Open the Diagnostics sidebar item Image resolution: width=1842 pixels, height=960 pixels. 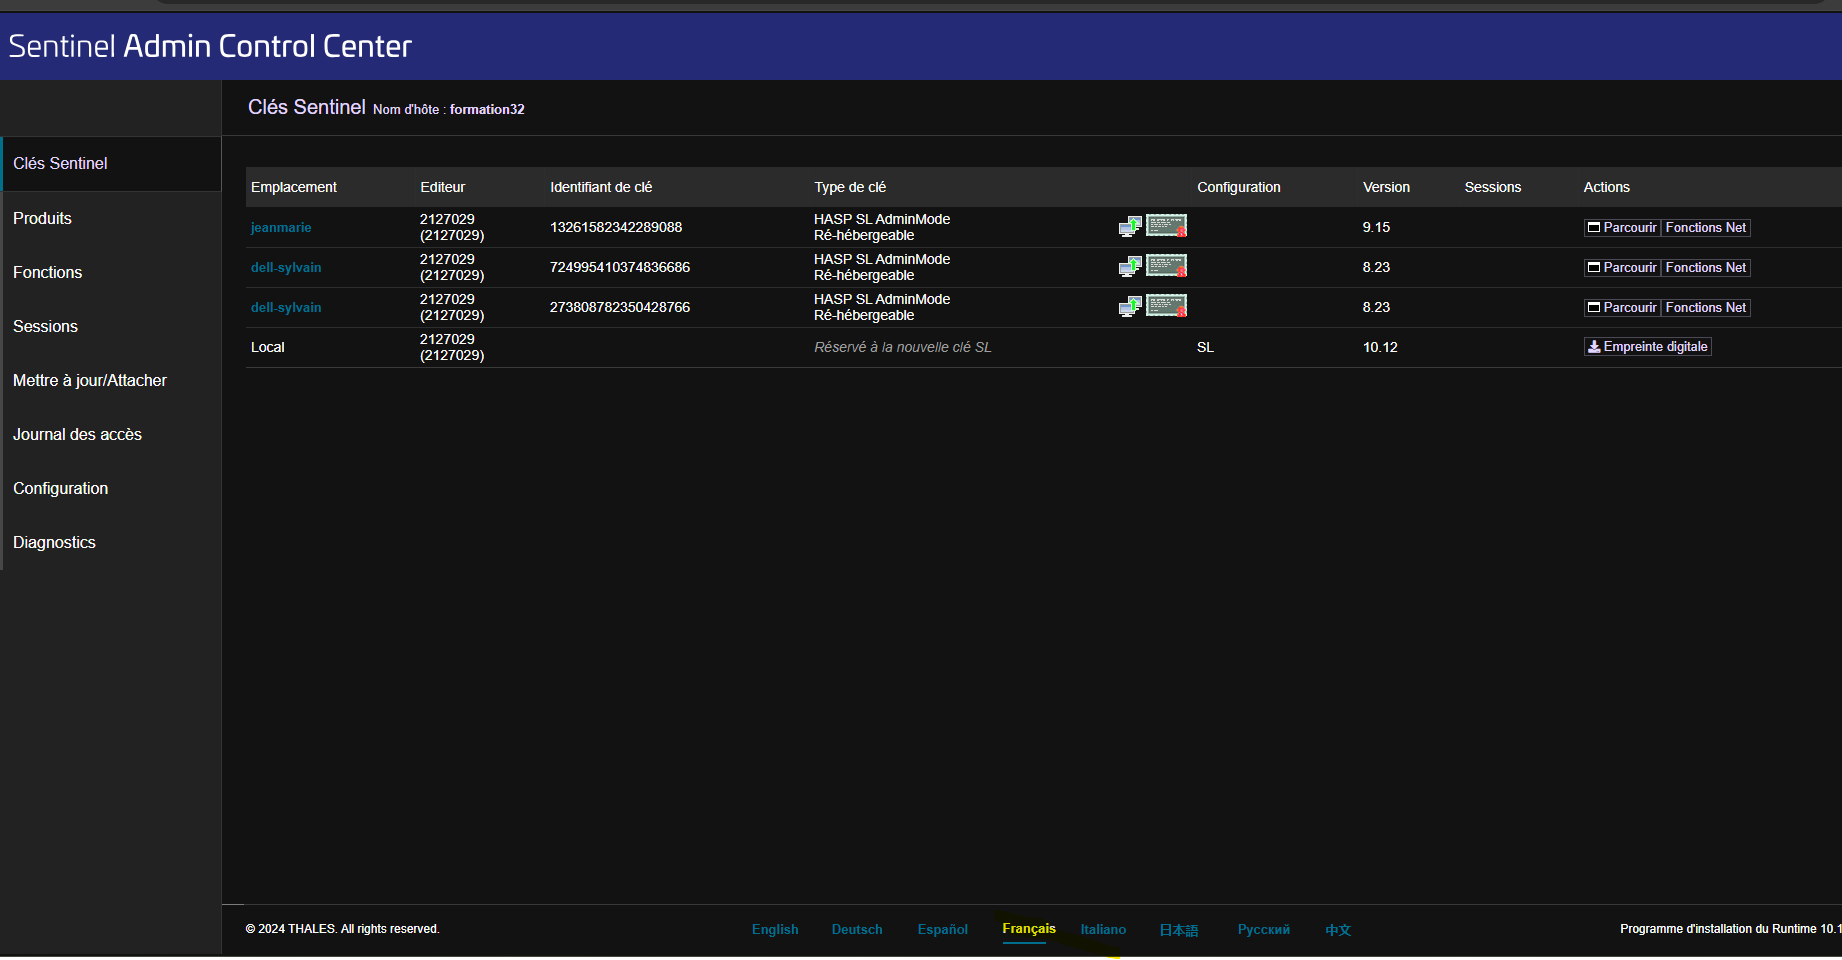pyautogui.click(x=111, y=542)
